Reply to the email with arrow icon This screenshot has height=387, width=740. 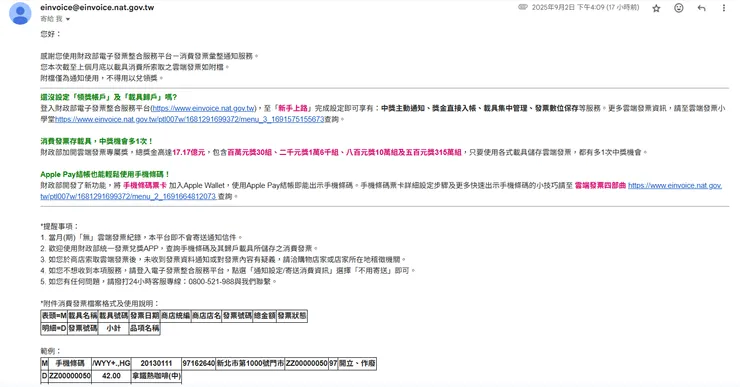point(701,8)
